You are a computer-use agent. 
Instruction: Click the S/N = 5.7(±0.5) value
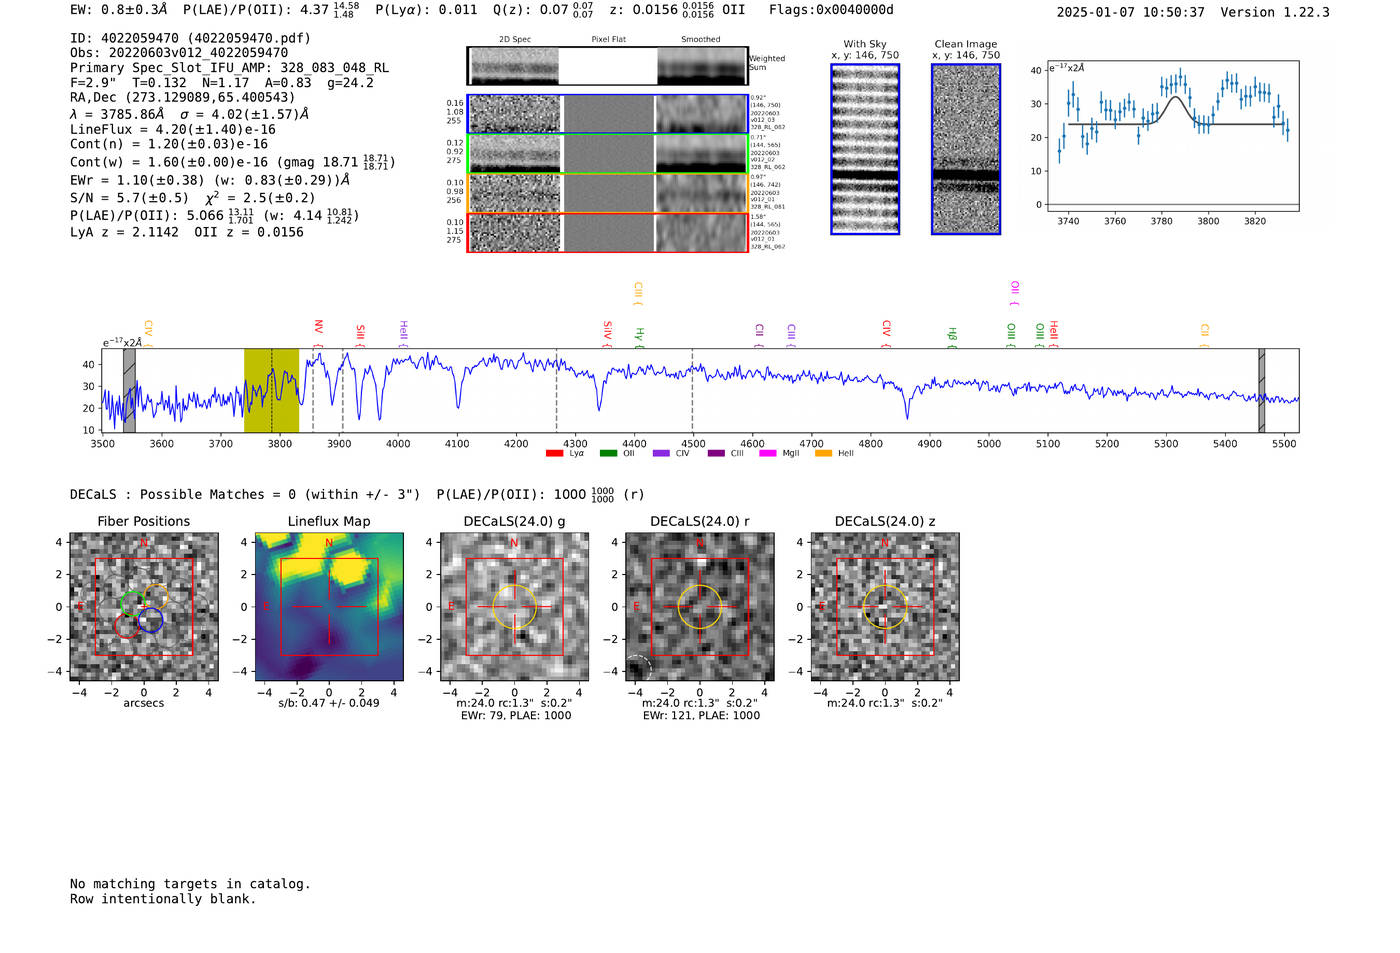(129, 198)
